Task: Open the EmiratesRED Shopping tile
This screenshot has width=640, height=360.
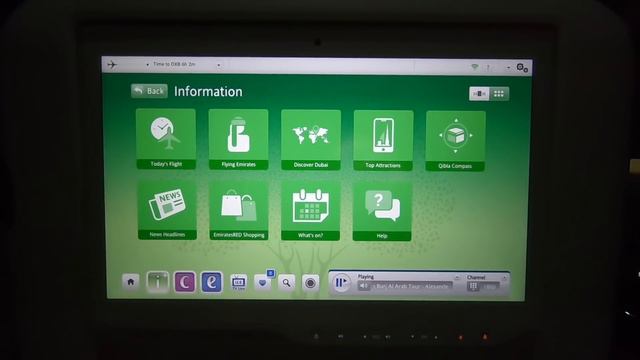Action: tap(239, 211)
